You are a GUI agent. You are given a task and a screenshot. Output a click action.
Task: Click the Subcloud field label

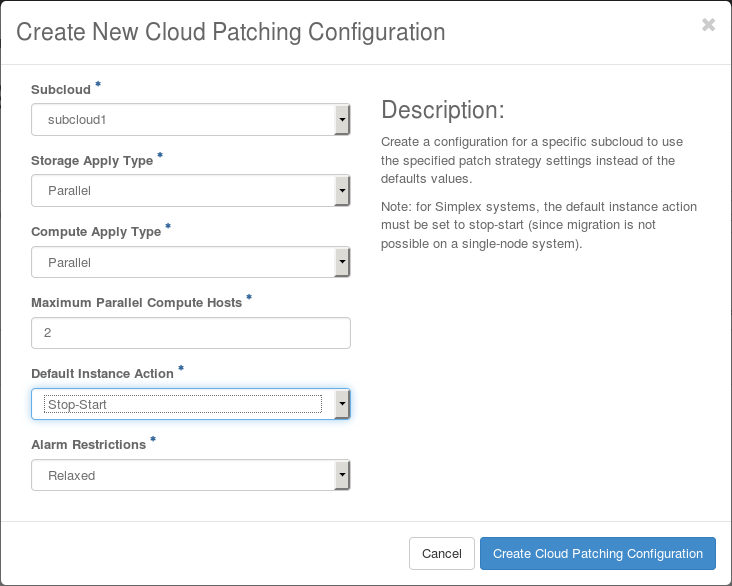pyautogui.click(x=61, y=89)
